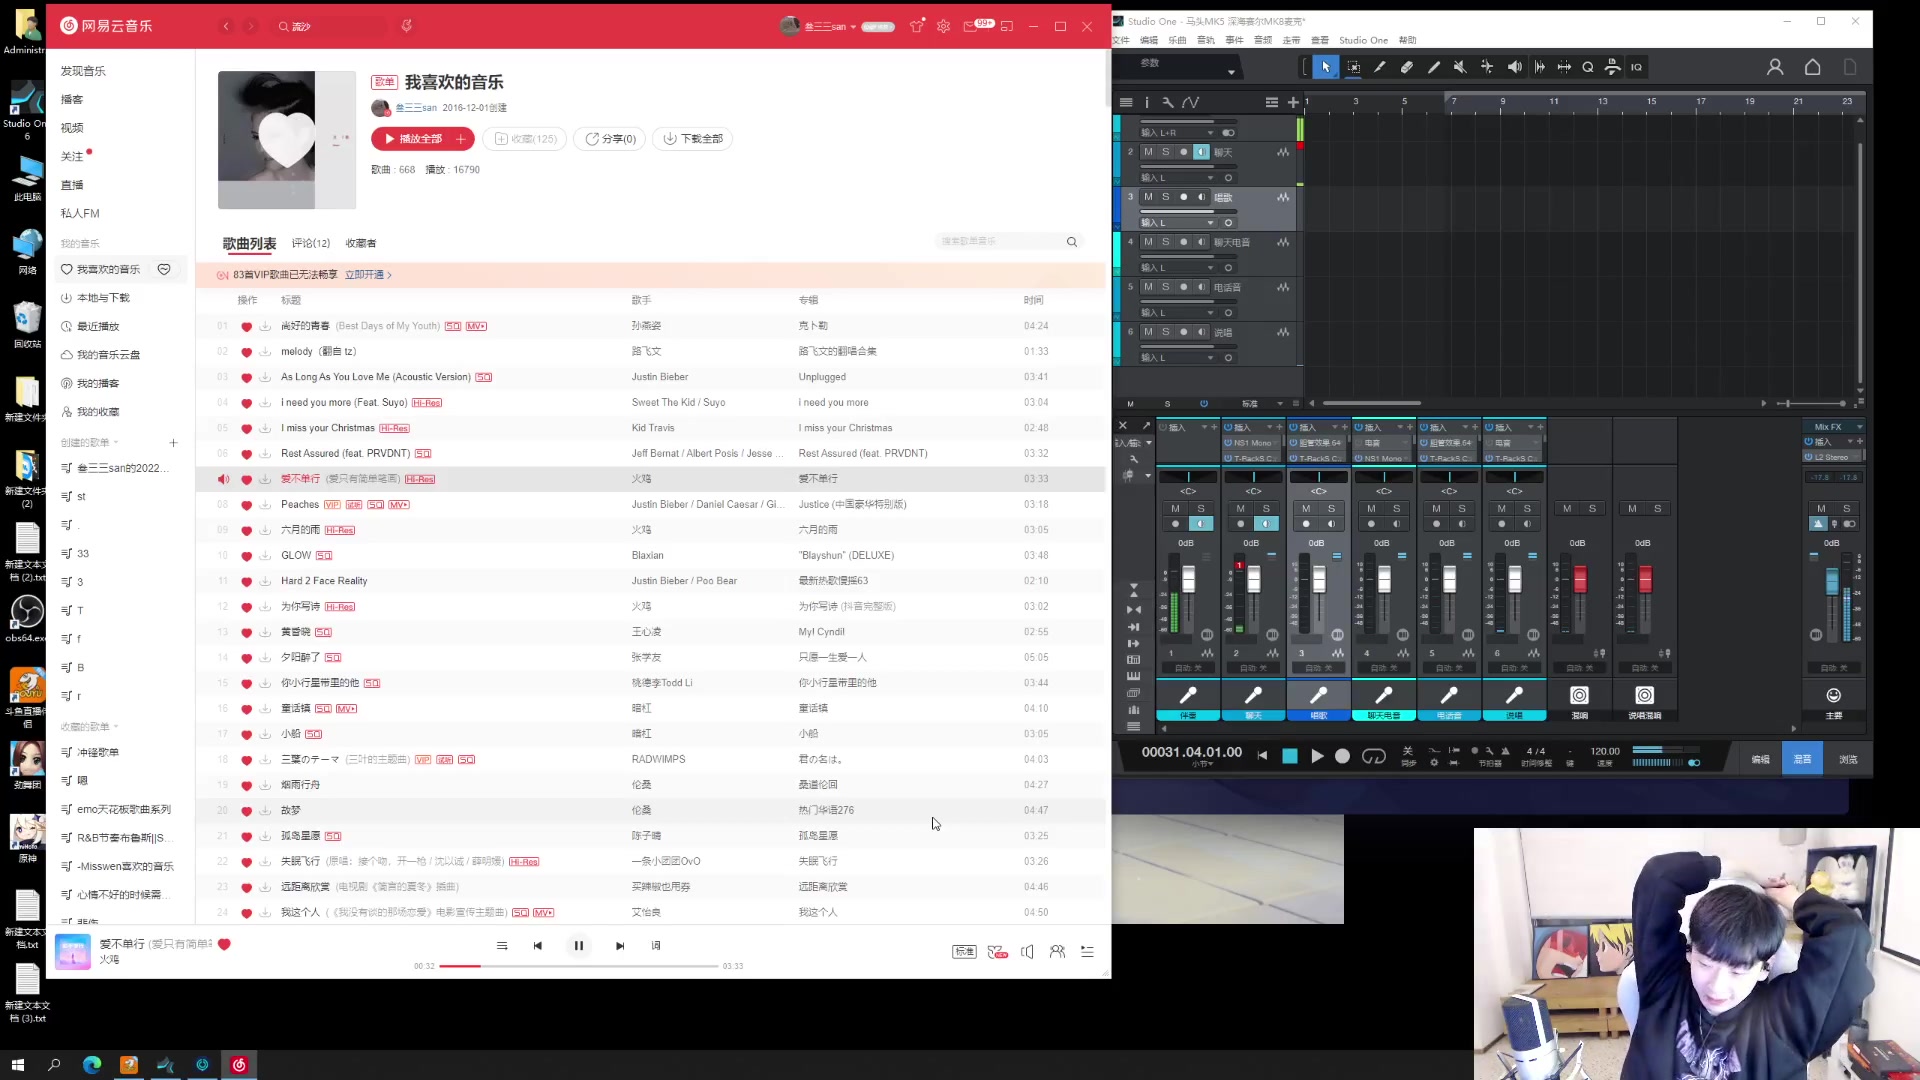Mute track 2 聊天 in the arrangement

[x=1147, y=152]
